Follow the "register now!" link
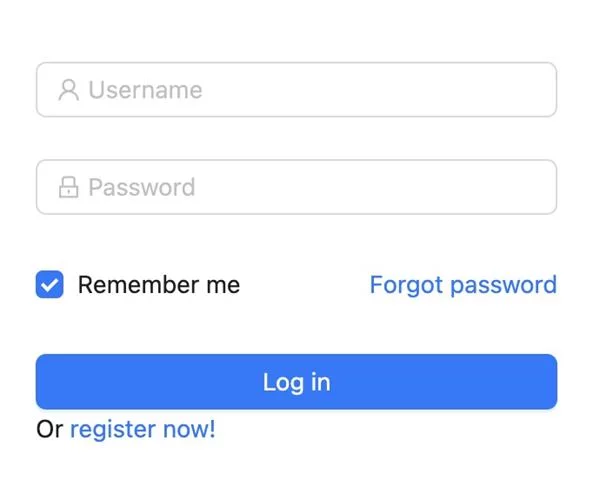Viewport: 600px width, 480px height. [142, 430]
